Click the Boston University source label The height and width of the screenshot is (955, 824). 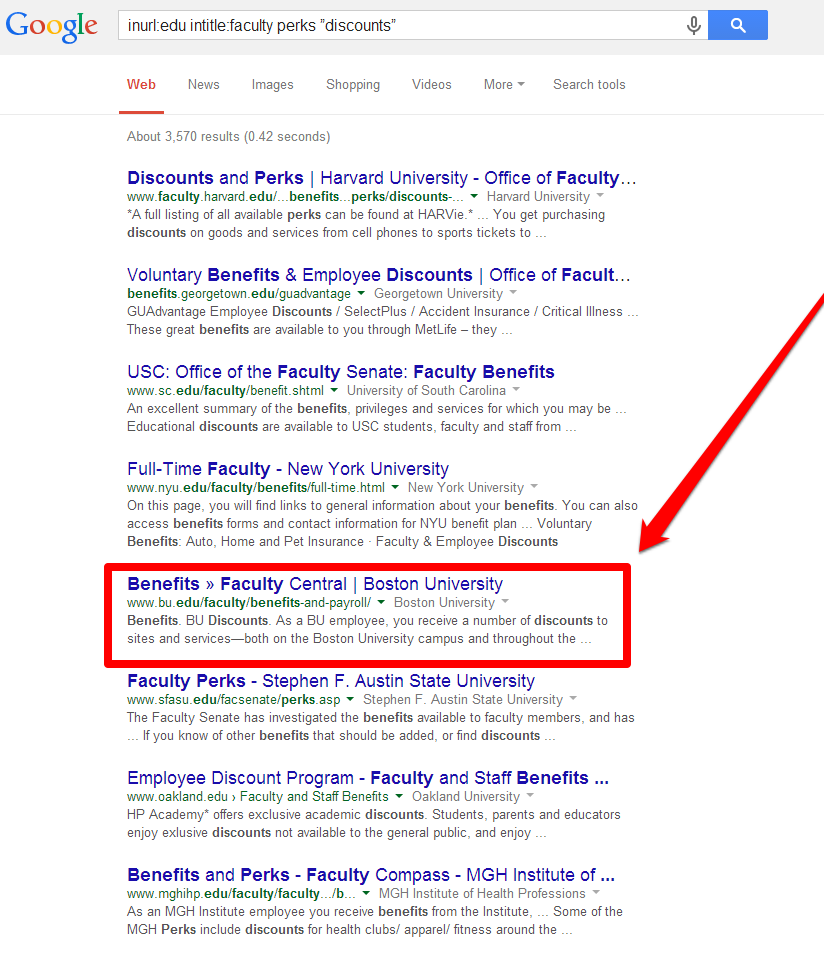(x=445, y=602)
